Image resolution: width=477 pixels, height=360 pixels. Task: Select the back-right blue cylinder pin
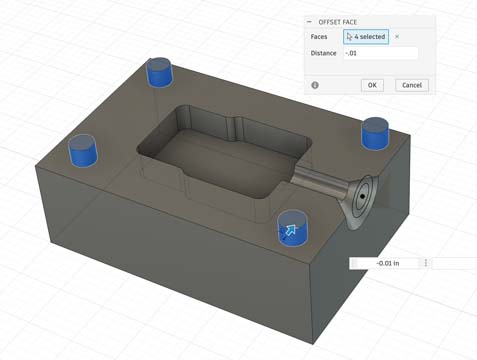(375, 134)
